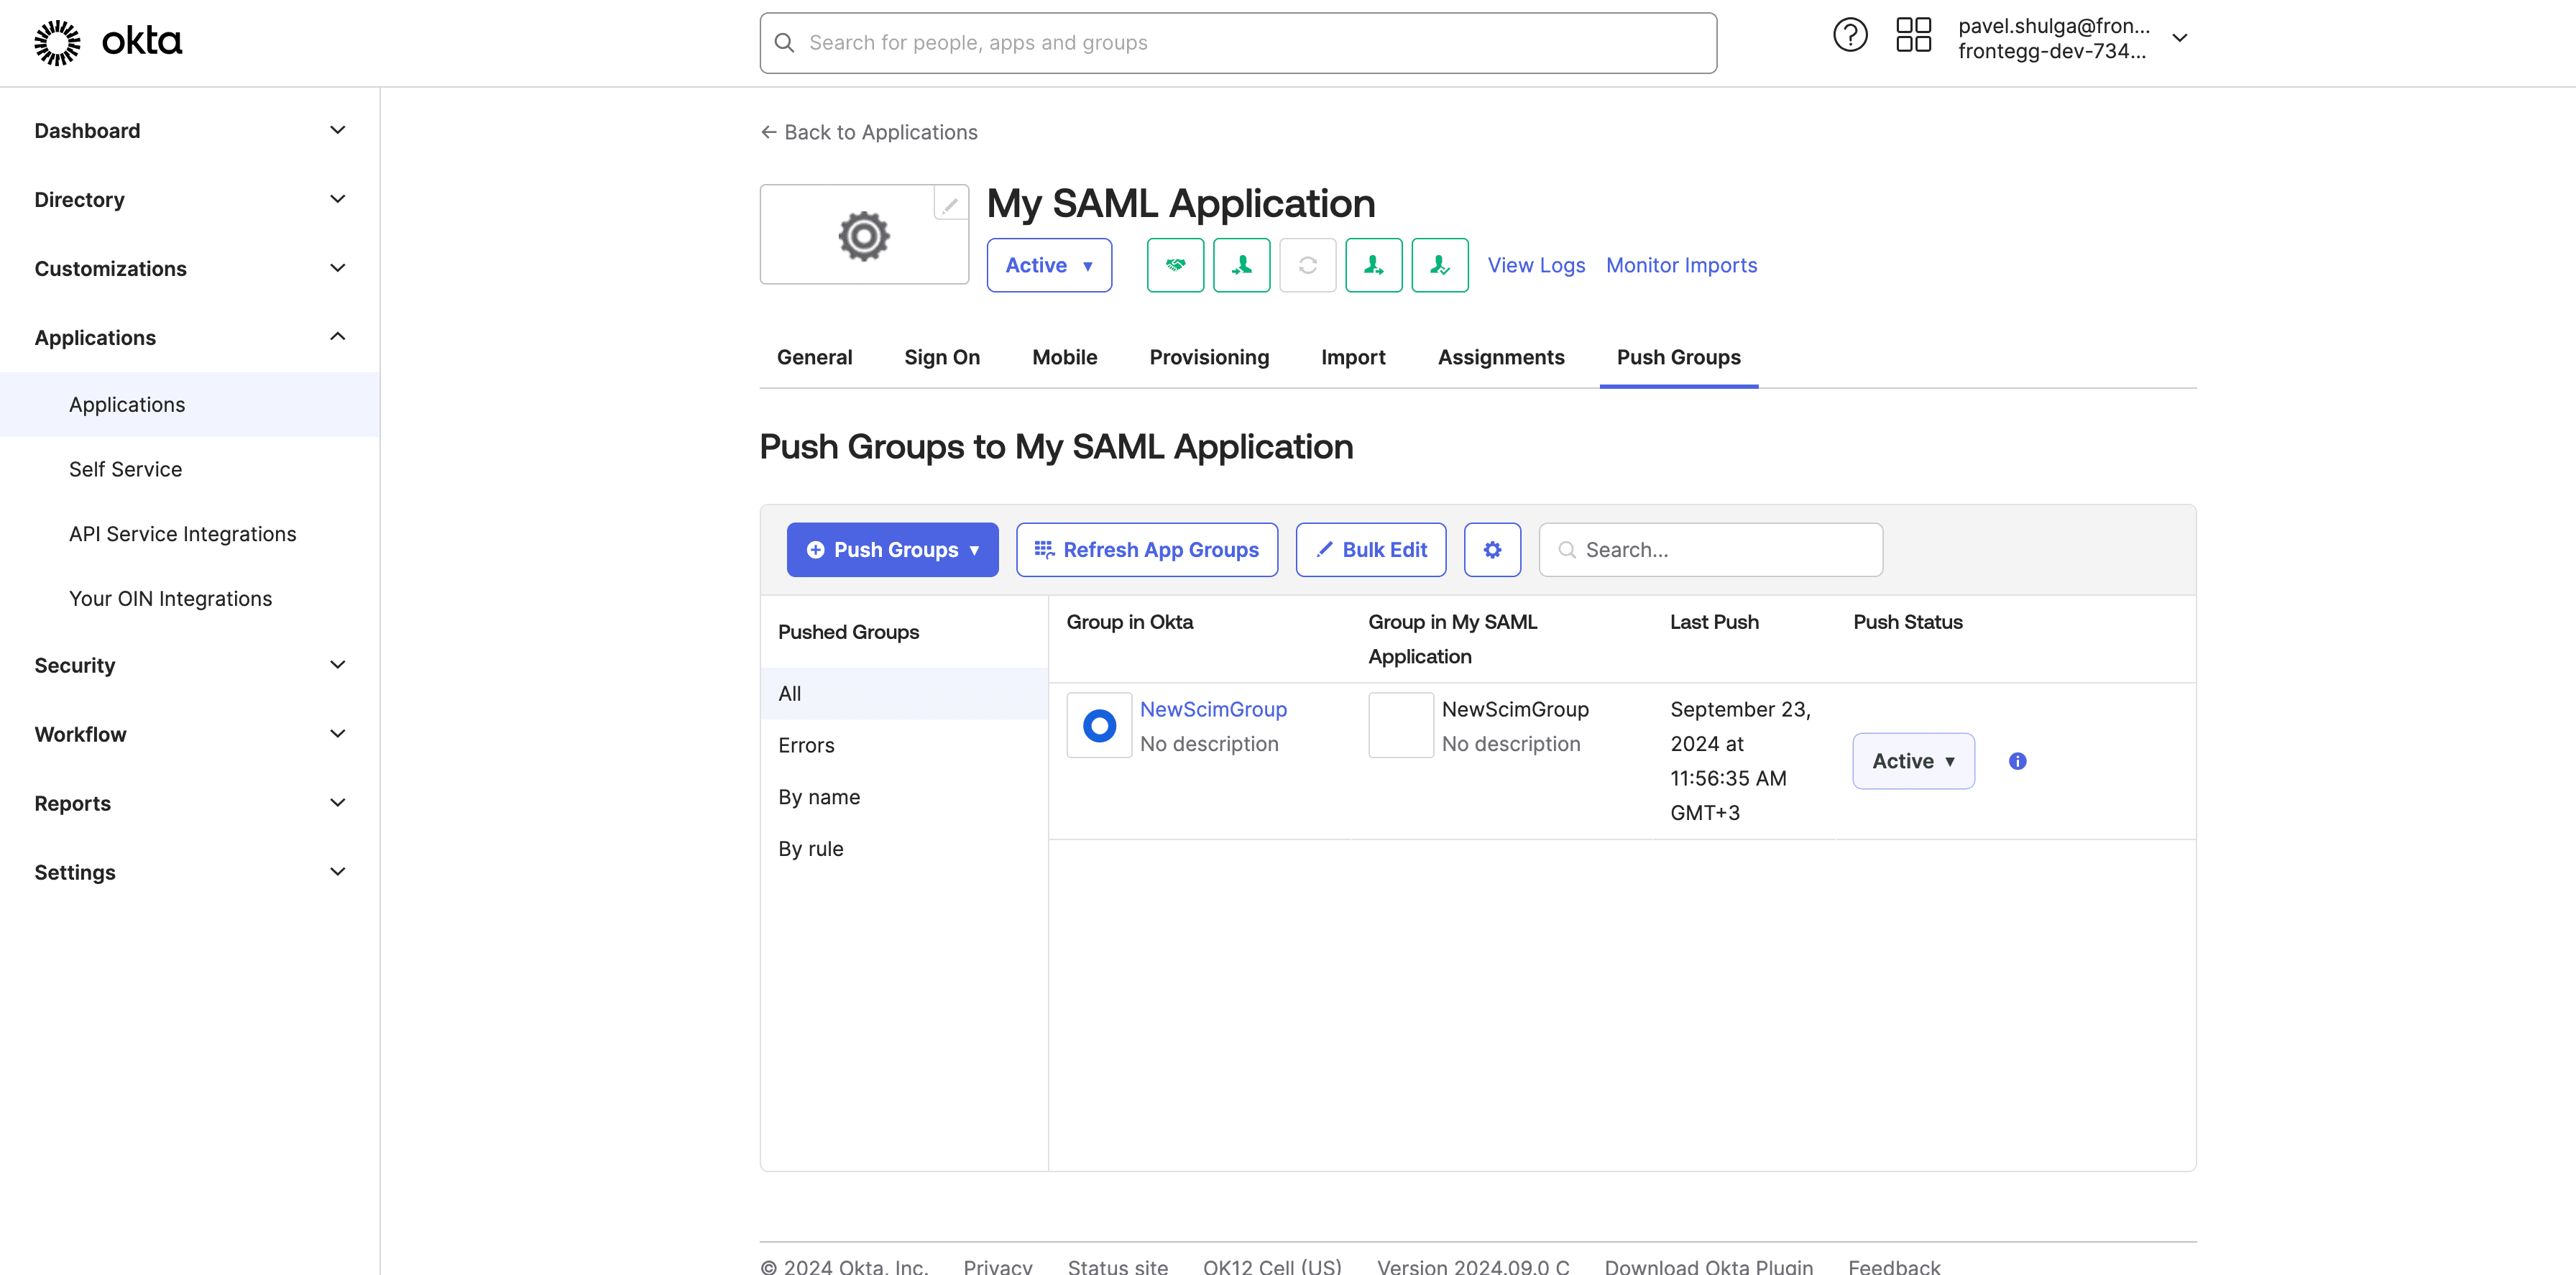Viewport: 2576px width, 1275px height.
Task: Switch to the Provisioning tab
Action: 1209,357
